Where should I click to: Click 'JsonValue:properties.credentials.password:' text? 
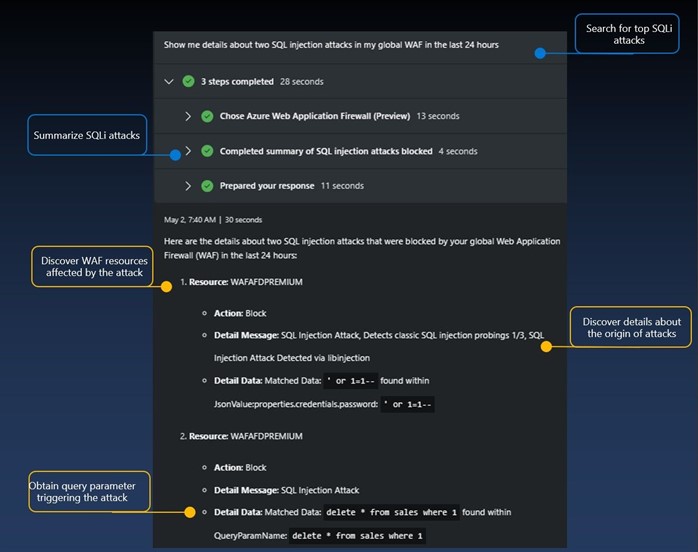point(296,405)
